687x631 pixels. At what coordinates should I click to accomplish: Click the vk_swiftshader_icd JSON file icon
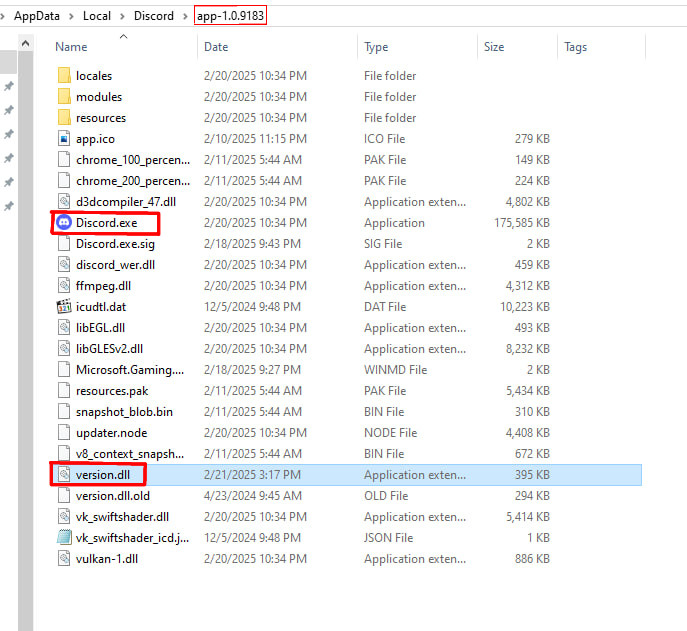(x=64, y=538)
